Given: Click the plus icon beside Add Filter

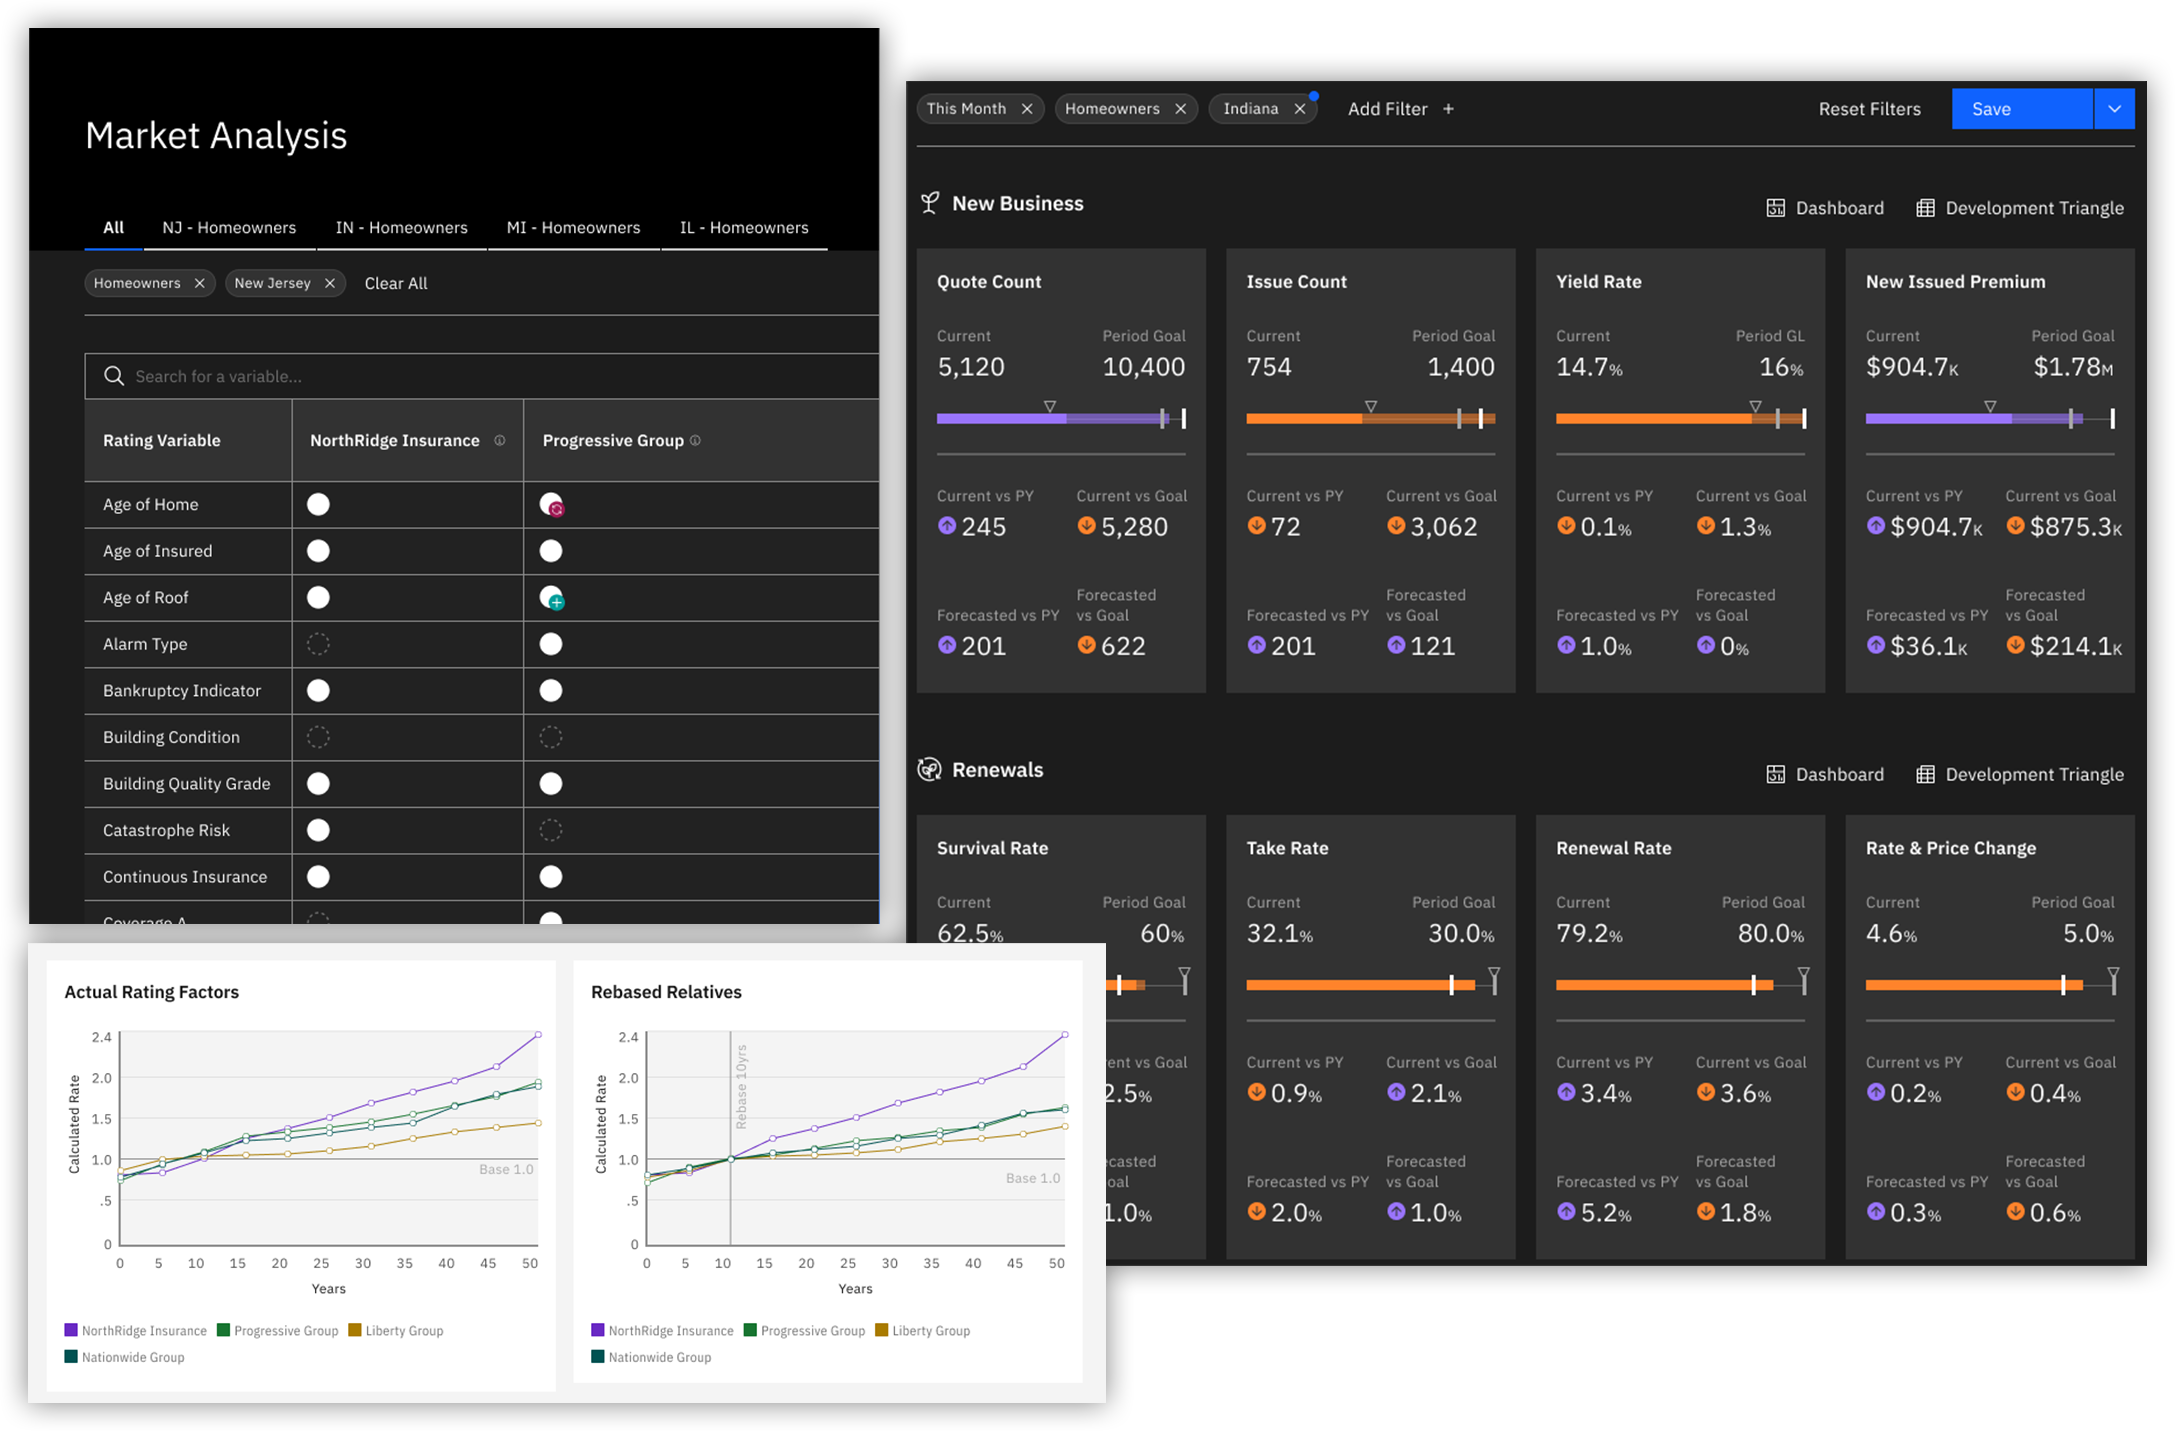Looking at the screenshot, I should click(x=1448, y=109).
